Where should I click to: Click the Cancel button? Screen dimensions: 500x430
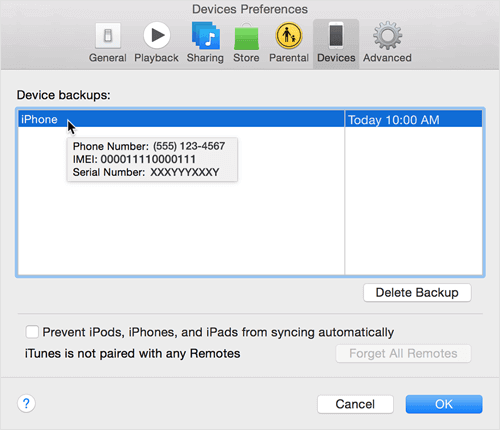coord(355,404)
